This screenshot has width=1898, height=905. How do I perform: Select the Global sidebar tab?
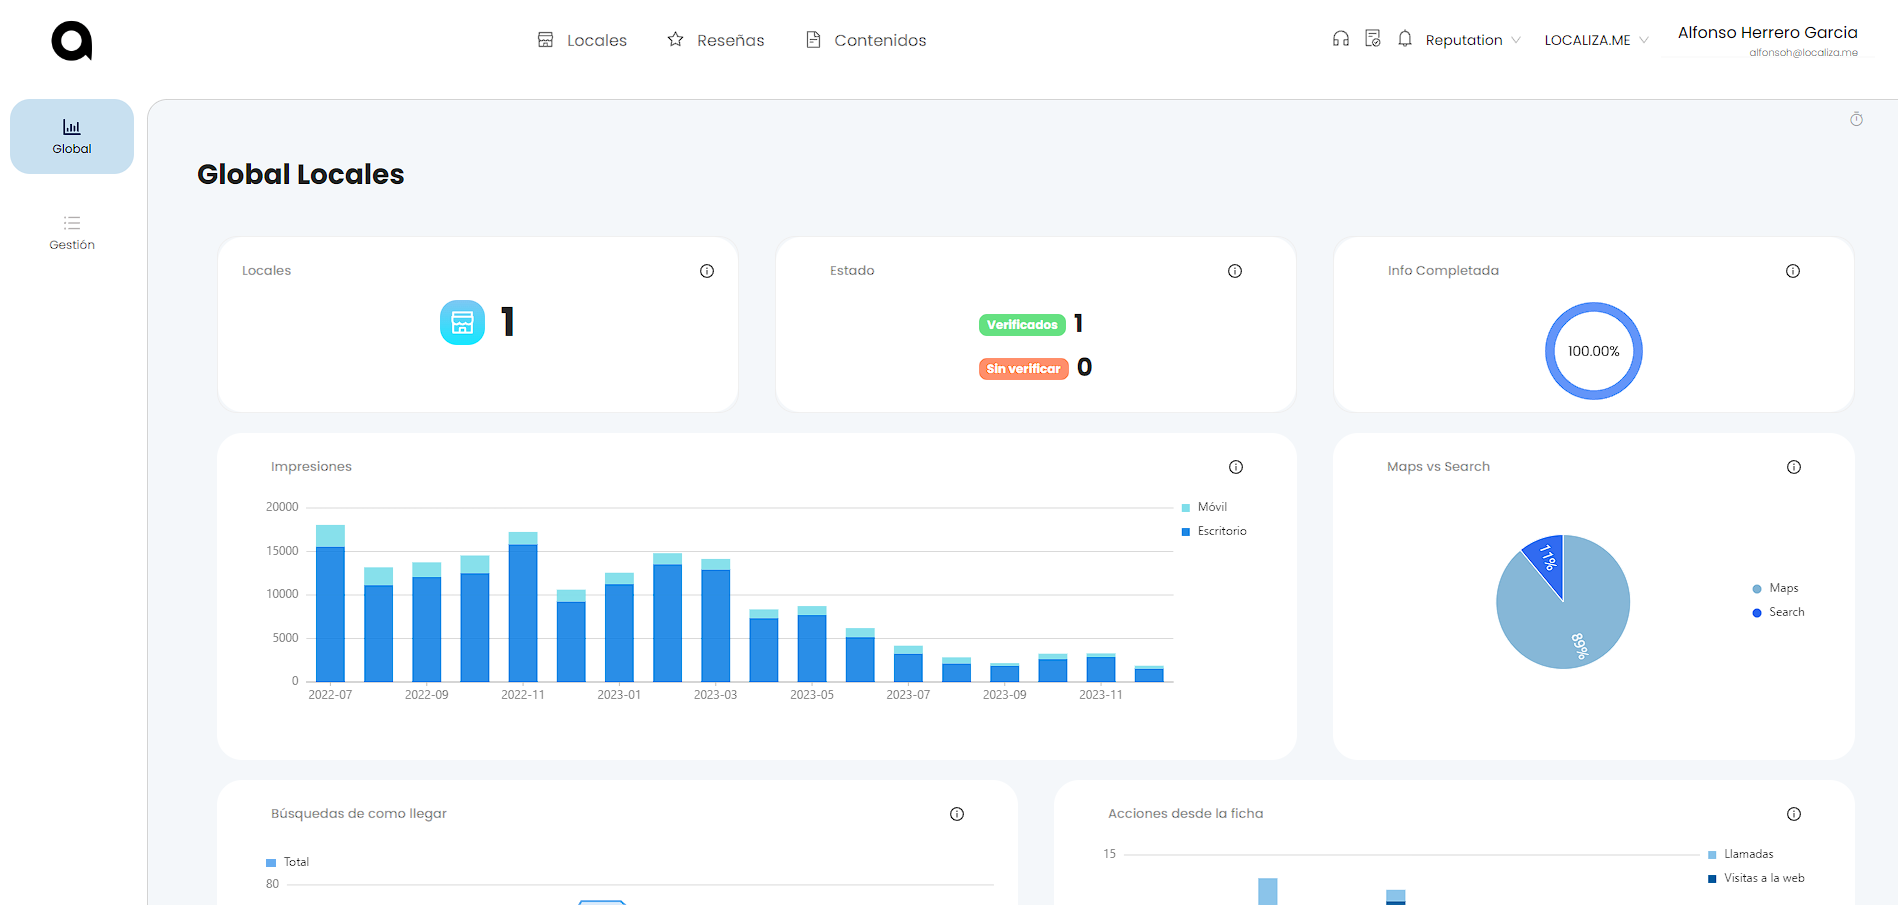[72, 137]
